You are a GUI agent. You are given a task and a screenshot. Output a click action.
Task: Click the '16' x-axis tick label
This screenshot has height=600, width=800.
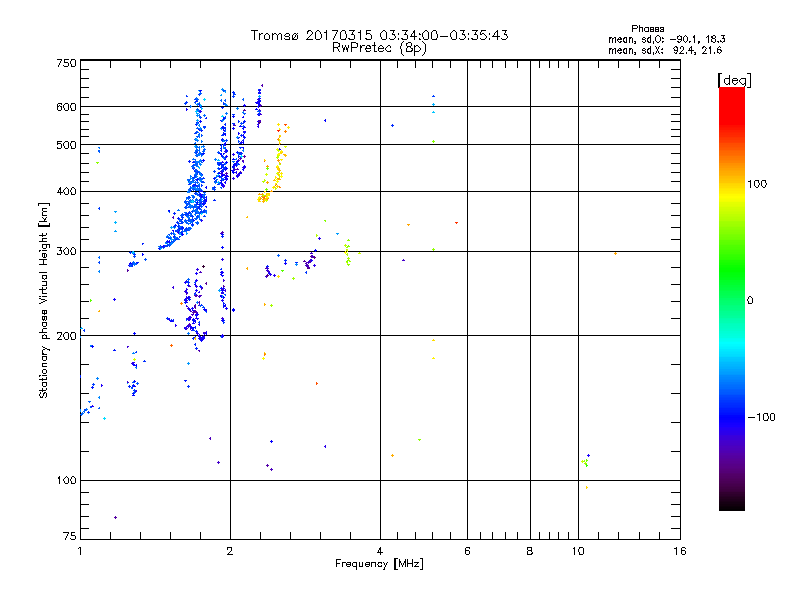[680, 551]
